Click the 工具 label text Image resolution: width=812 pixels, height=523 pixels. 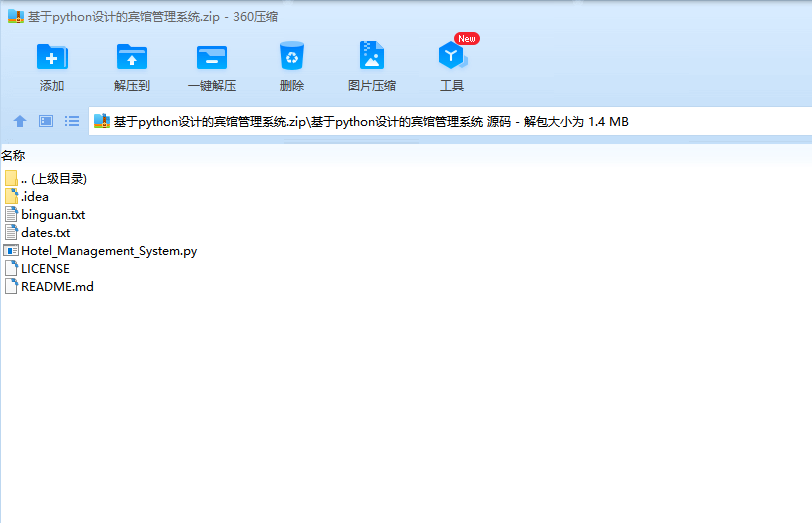tap(452, 85)
